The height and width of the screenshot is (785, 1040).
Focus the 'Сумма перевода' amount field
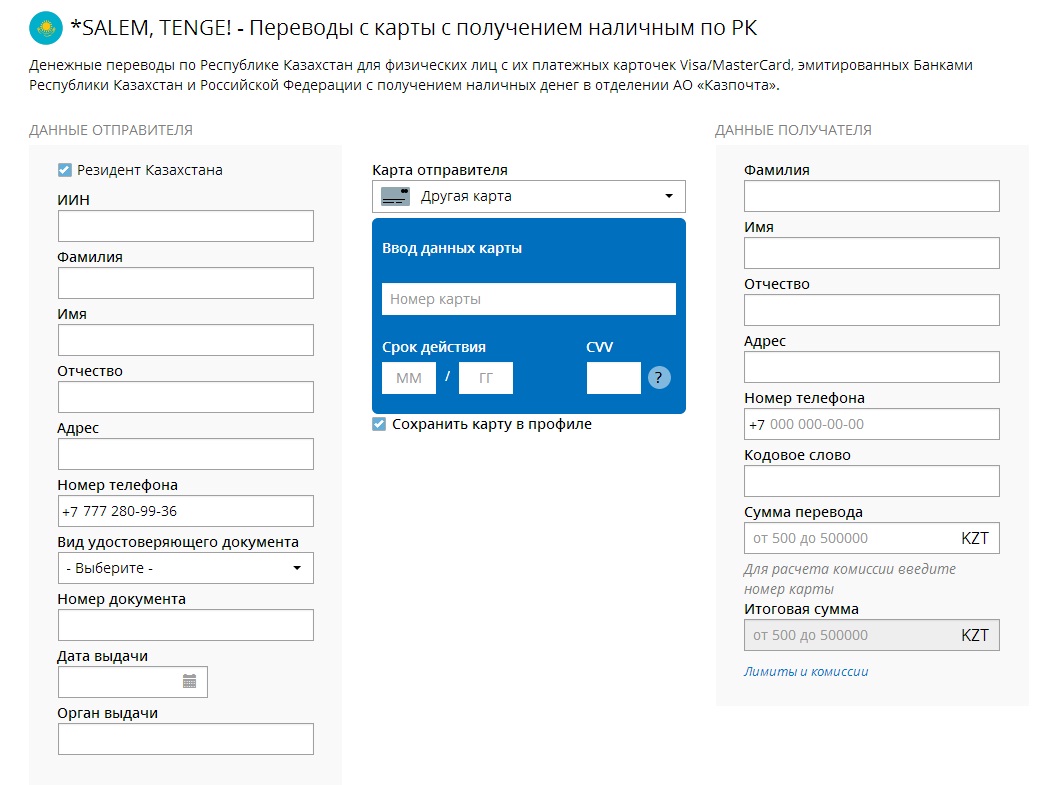click(850, 538)
